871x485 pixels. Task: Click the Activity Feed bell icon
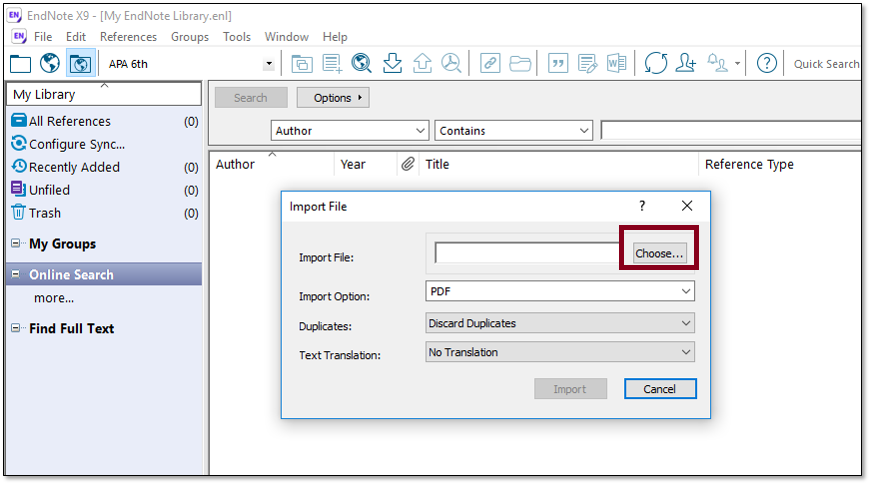click(x=718, y=63)
